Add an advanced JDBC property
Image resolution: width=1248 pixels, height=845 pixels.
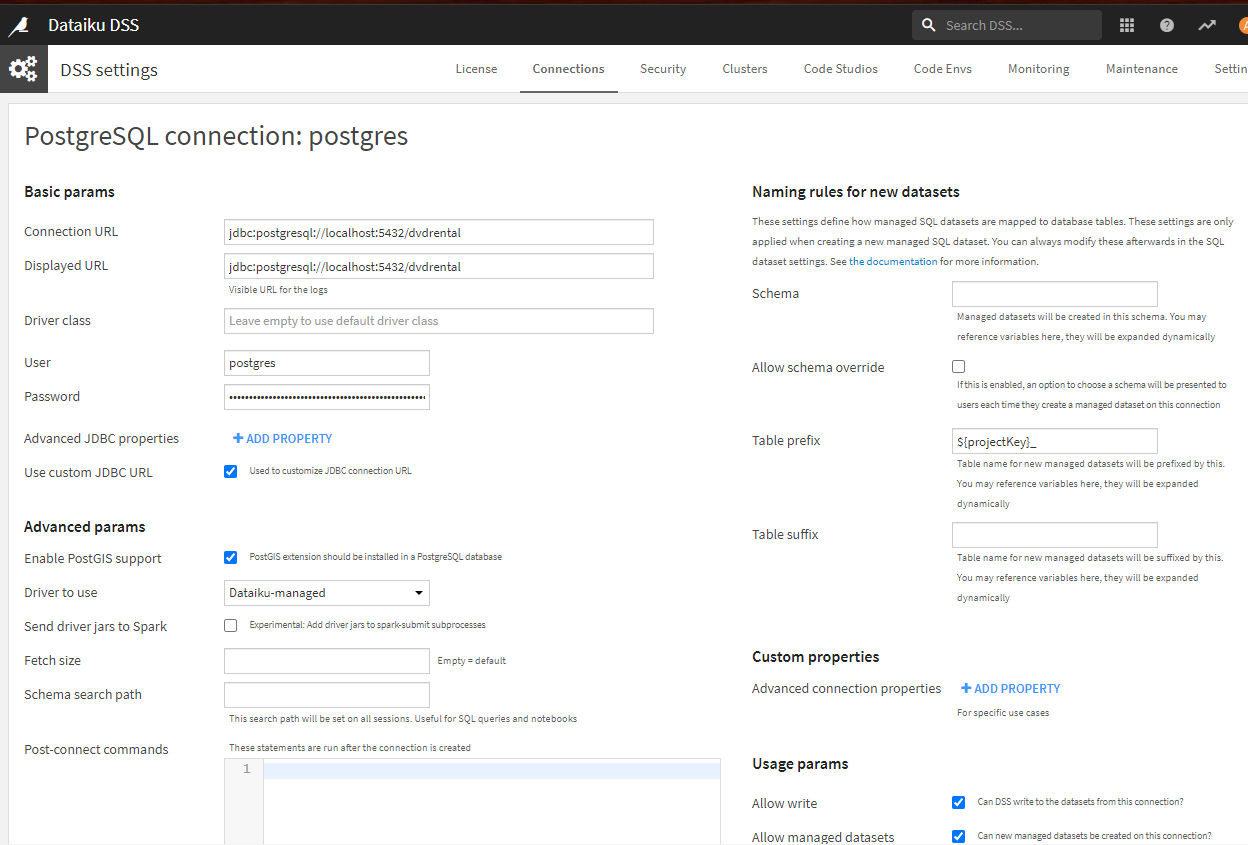coord(283,438)
